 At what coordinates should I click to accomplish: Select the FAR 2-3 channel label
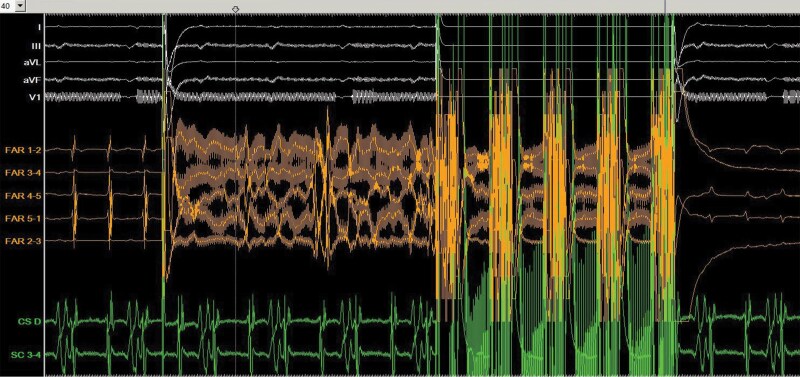coord(23,240)
